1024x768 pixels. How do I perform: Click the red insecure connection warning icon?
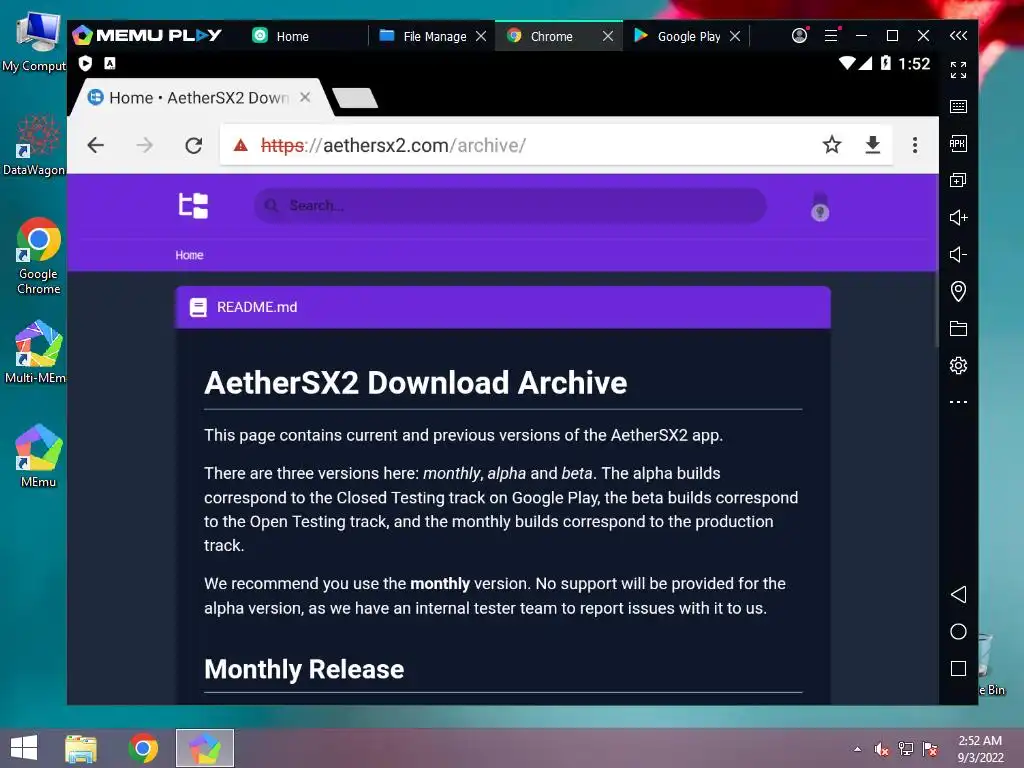pyautogui.click(x=241, y=145)
